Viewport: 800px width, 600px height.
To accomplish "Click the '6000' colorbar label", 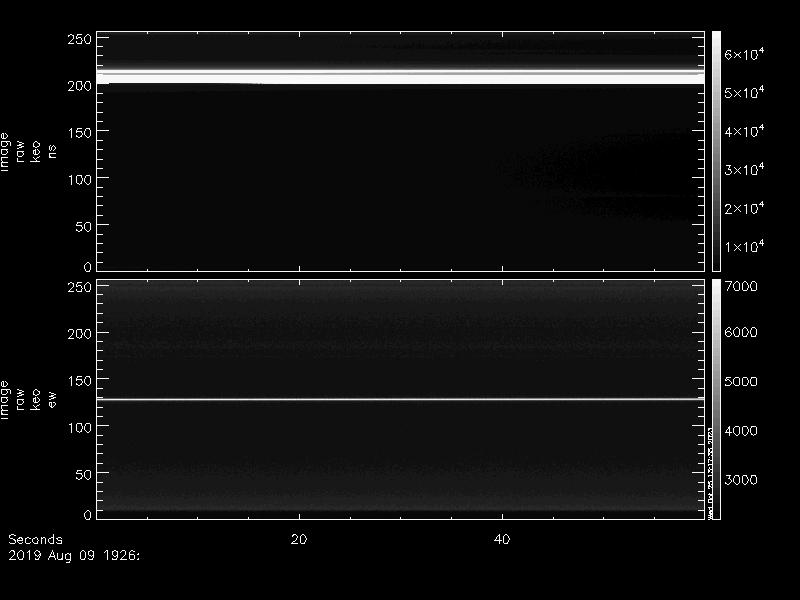I will tap(741, 332).
